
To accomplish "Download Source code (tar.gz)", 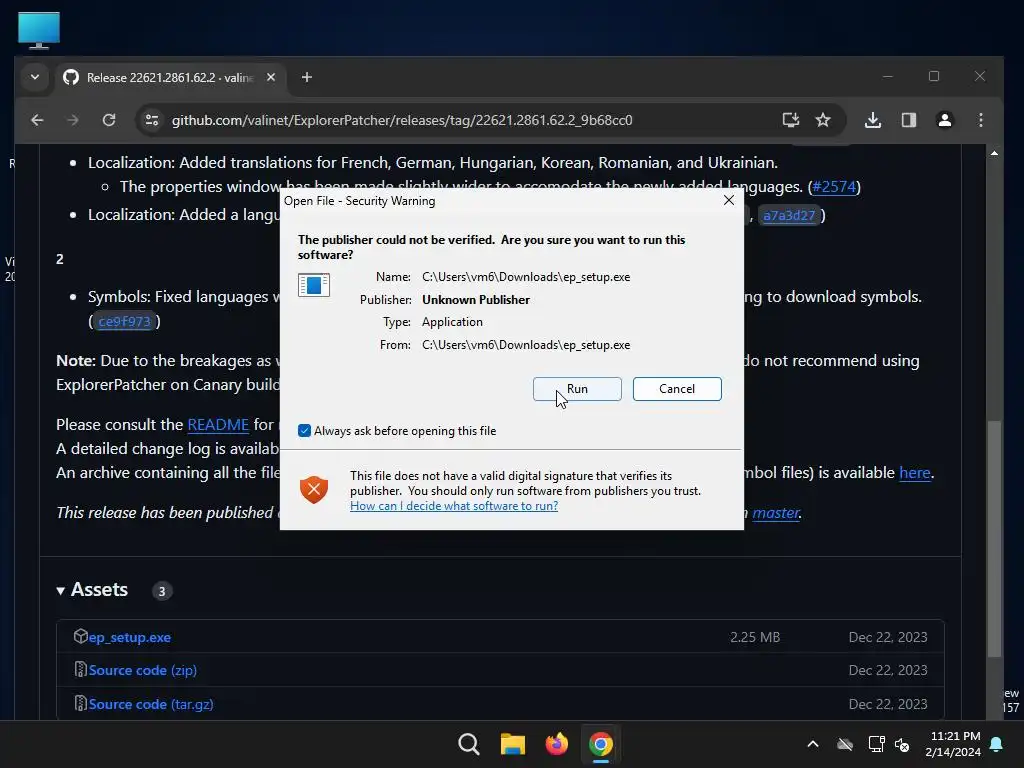I will pos(151,704).
